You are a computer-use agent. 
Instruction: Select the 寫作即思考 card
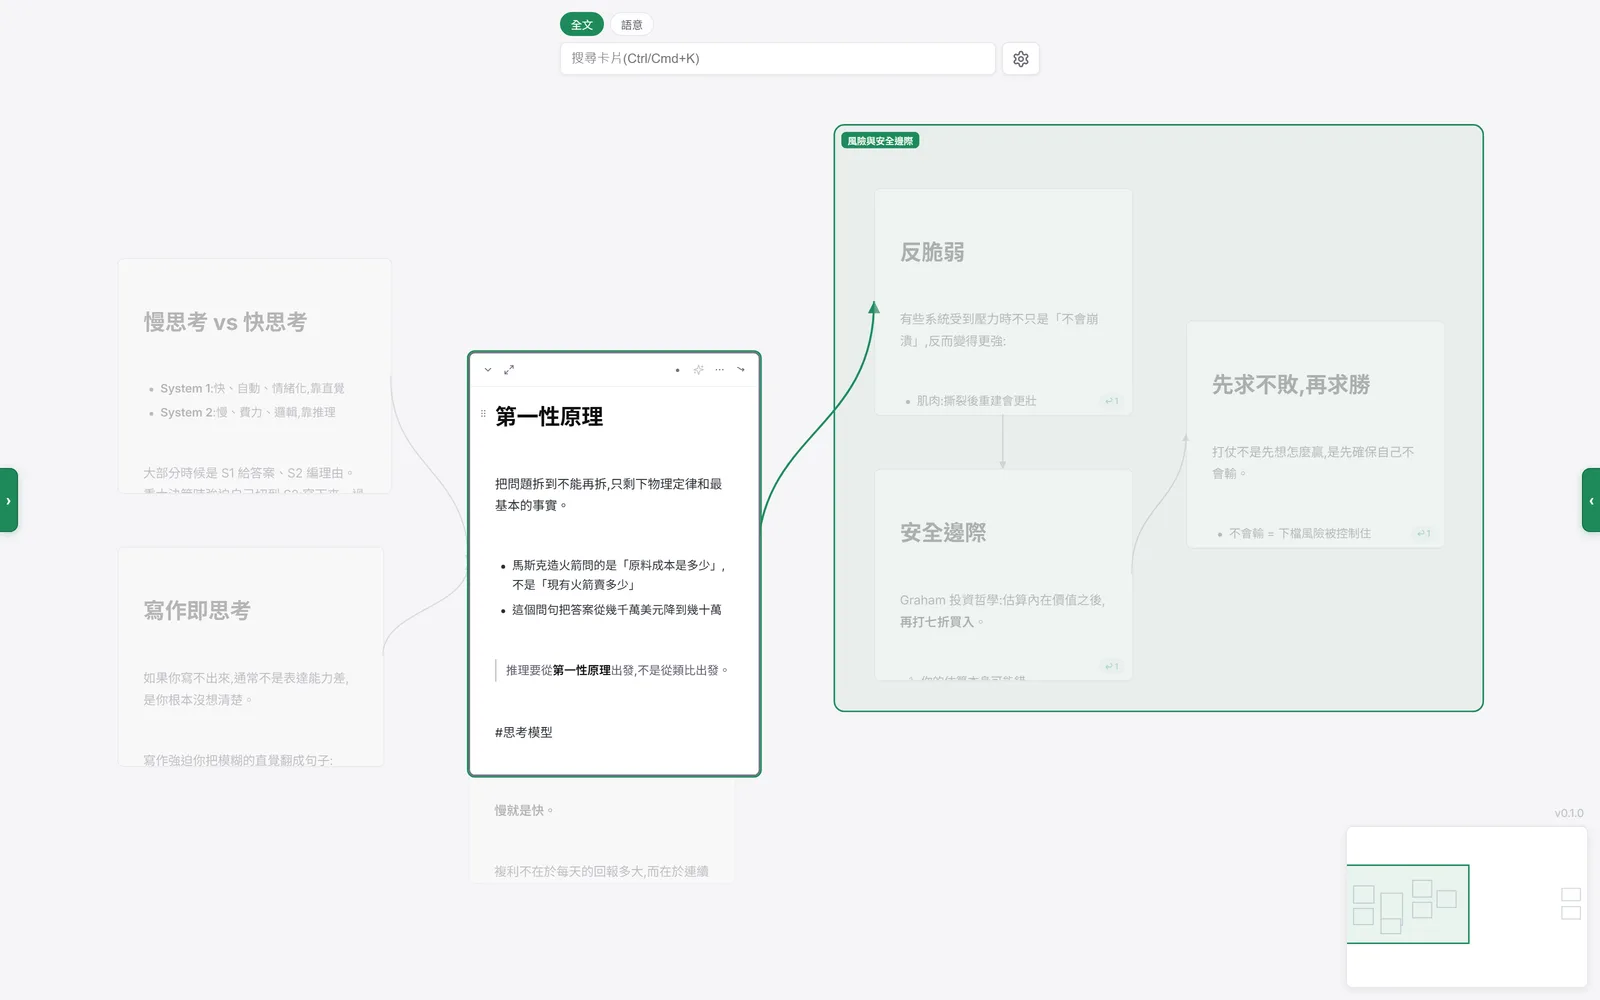(251, 656)
